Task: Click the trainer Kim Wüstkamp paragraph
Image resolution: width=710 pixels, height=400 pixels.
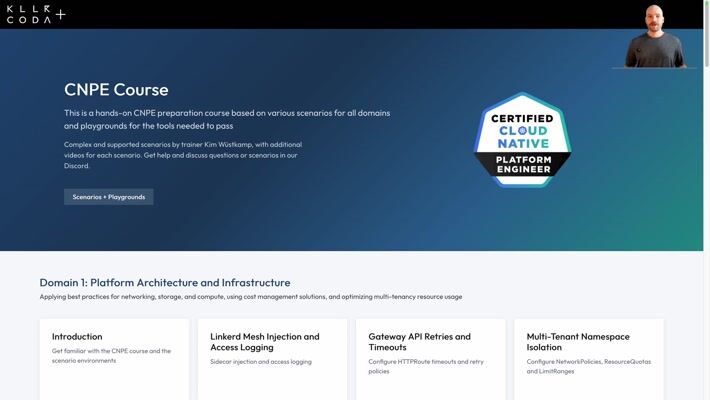Action: 183,155
